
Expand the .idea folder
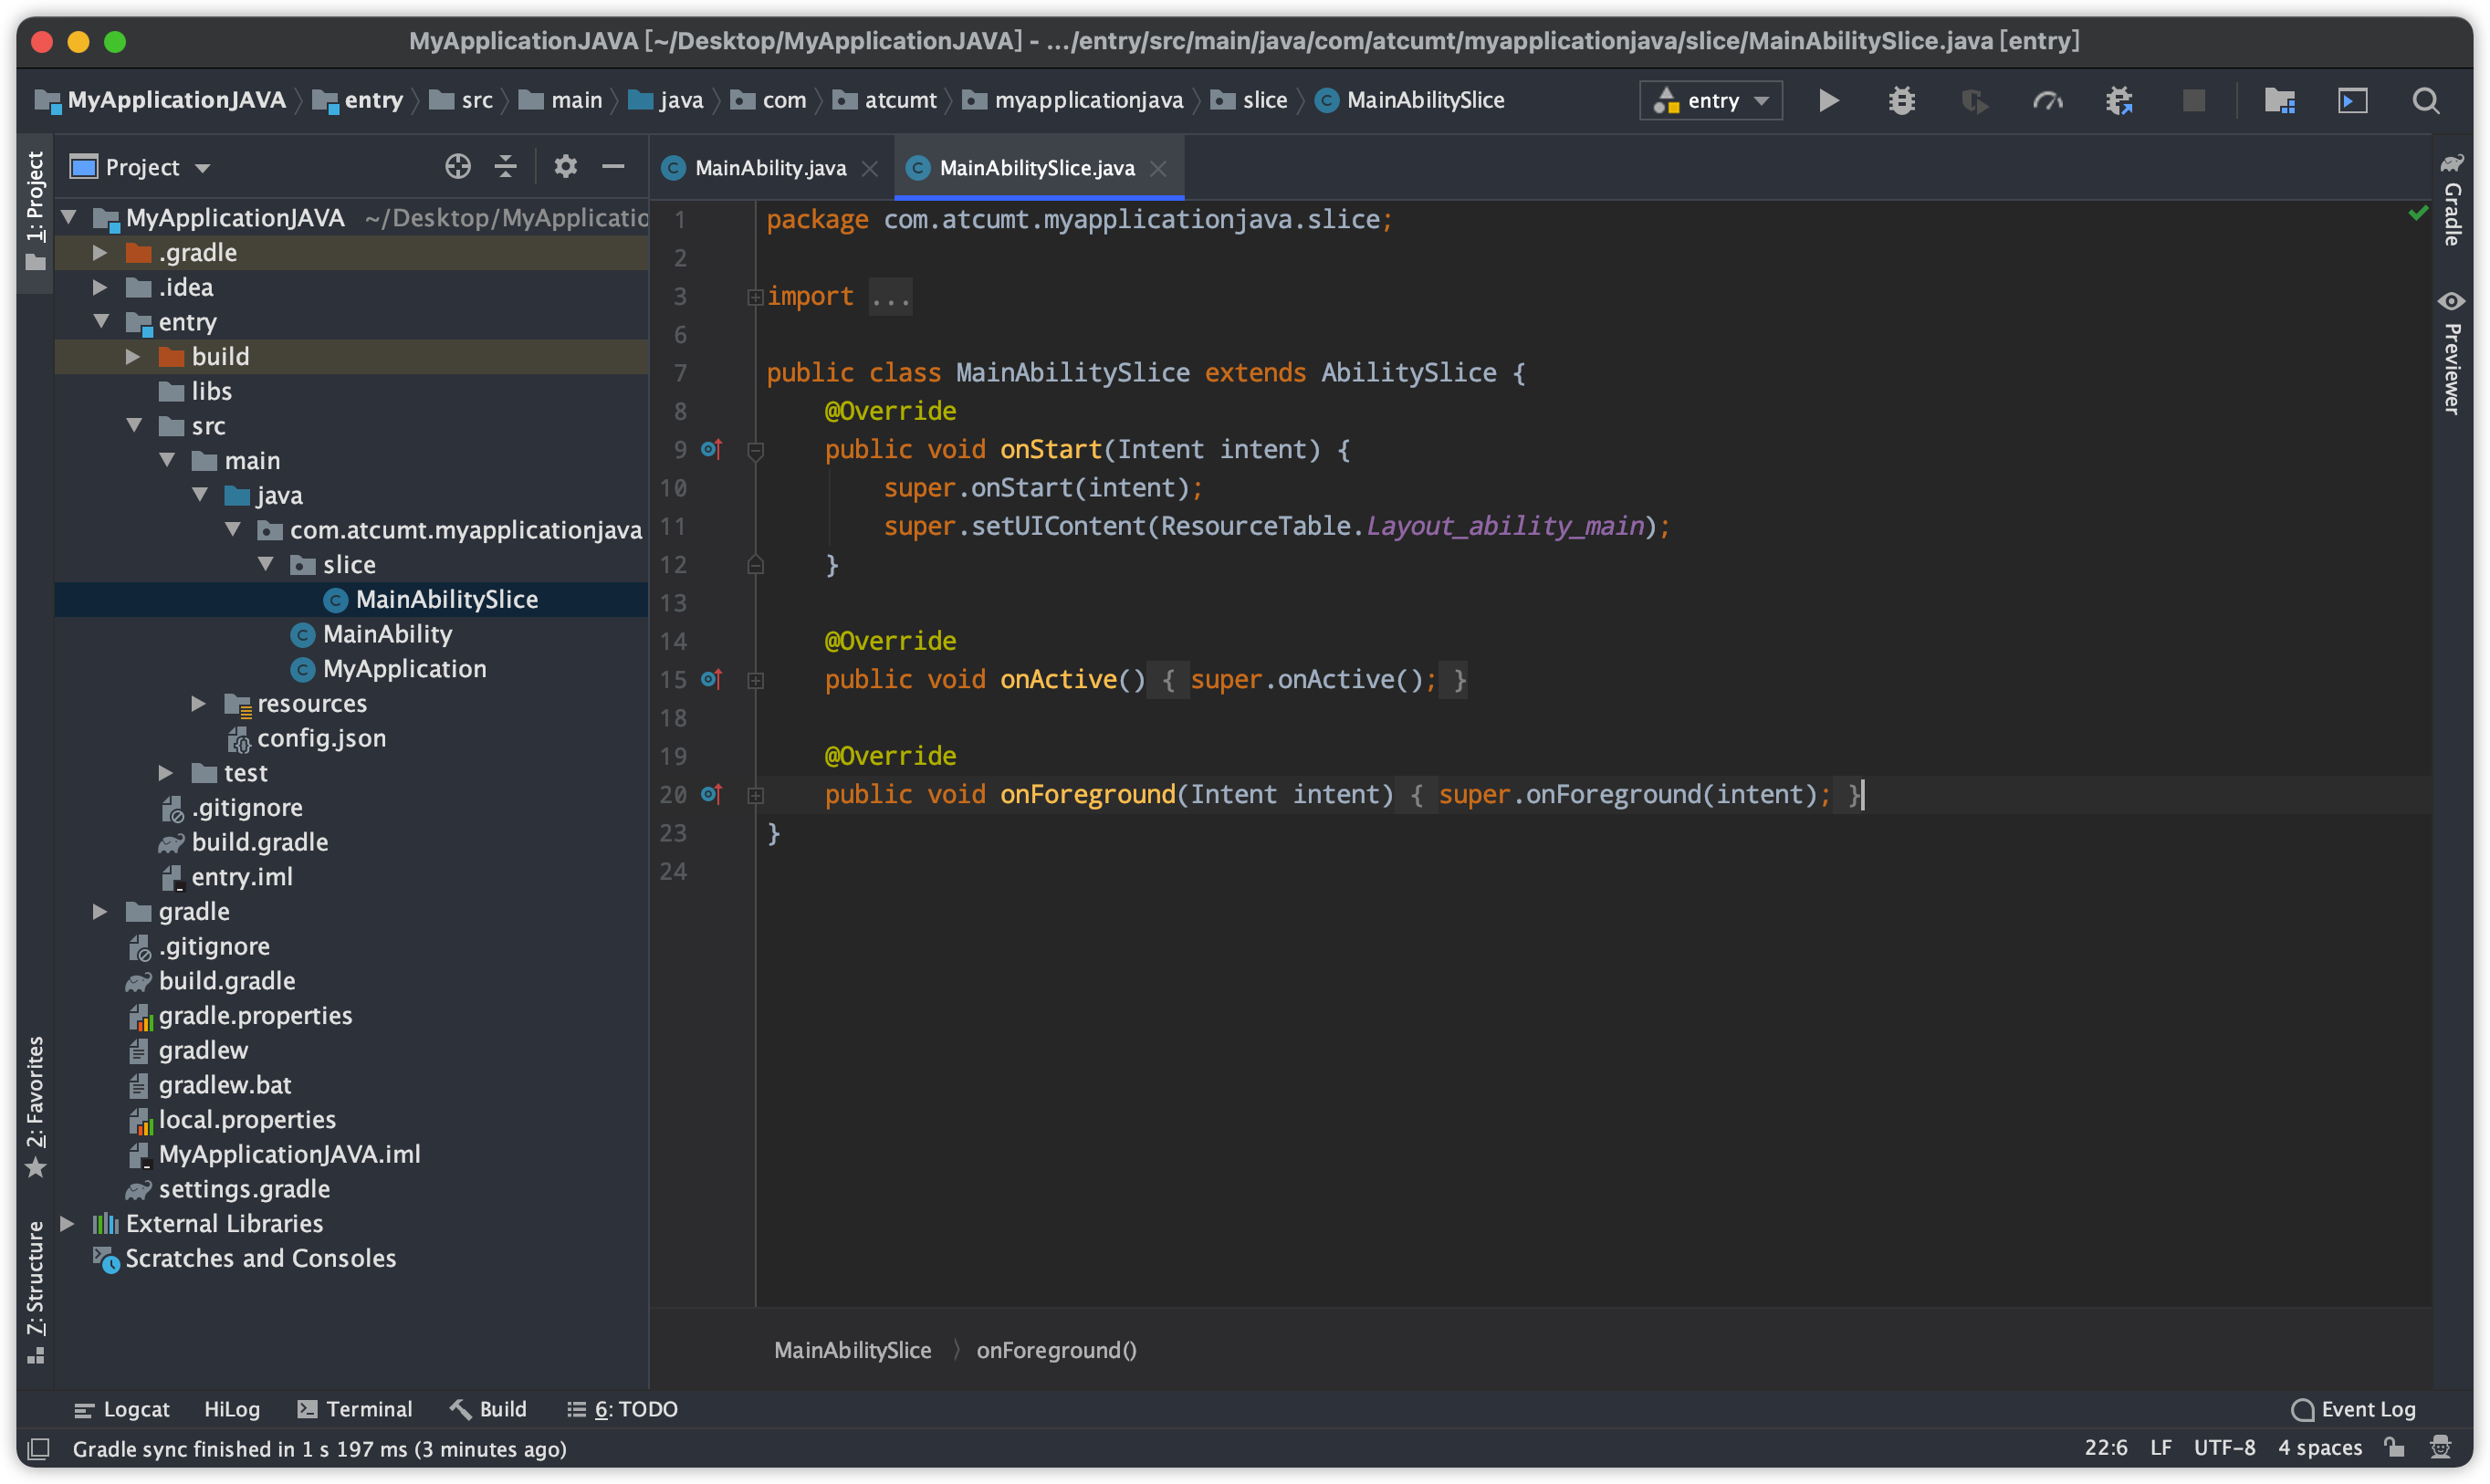tap(99, 287)
